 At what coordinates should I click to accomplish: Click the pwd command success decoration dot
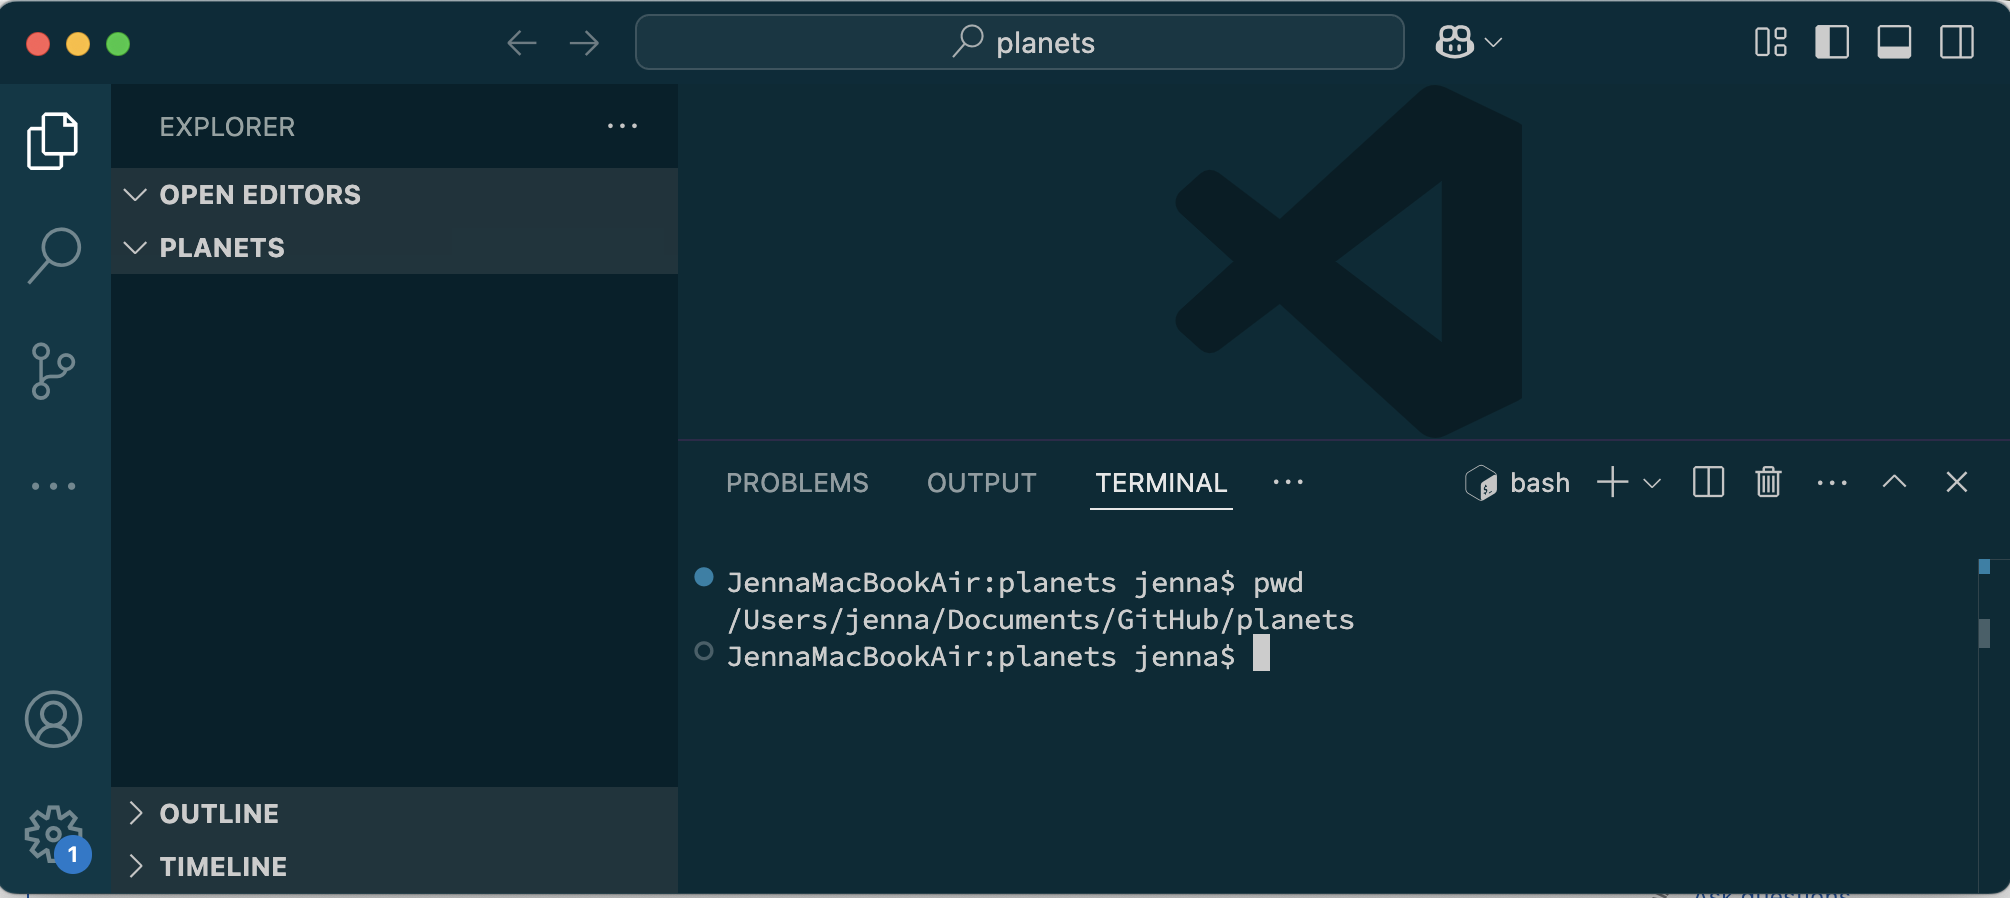pos(704,577)
